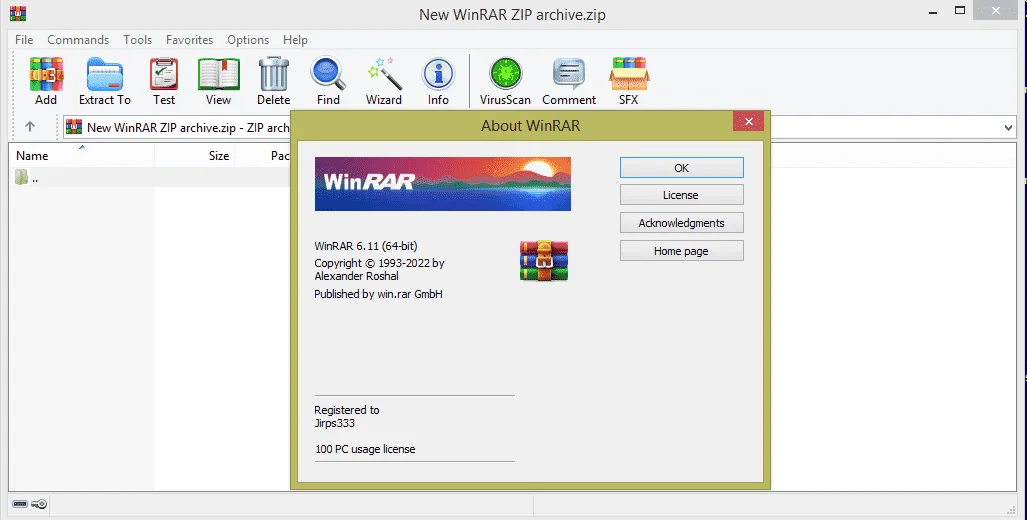Open the Commands menu
This screenshot has height=520, width=1027.
click(78, 40)
